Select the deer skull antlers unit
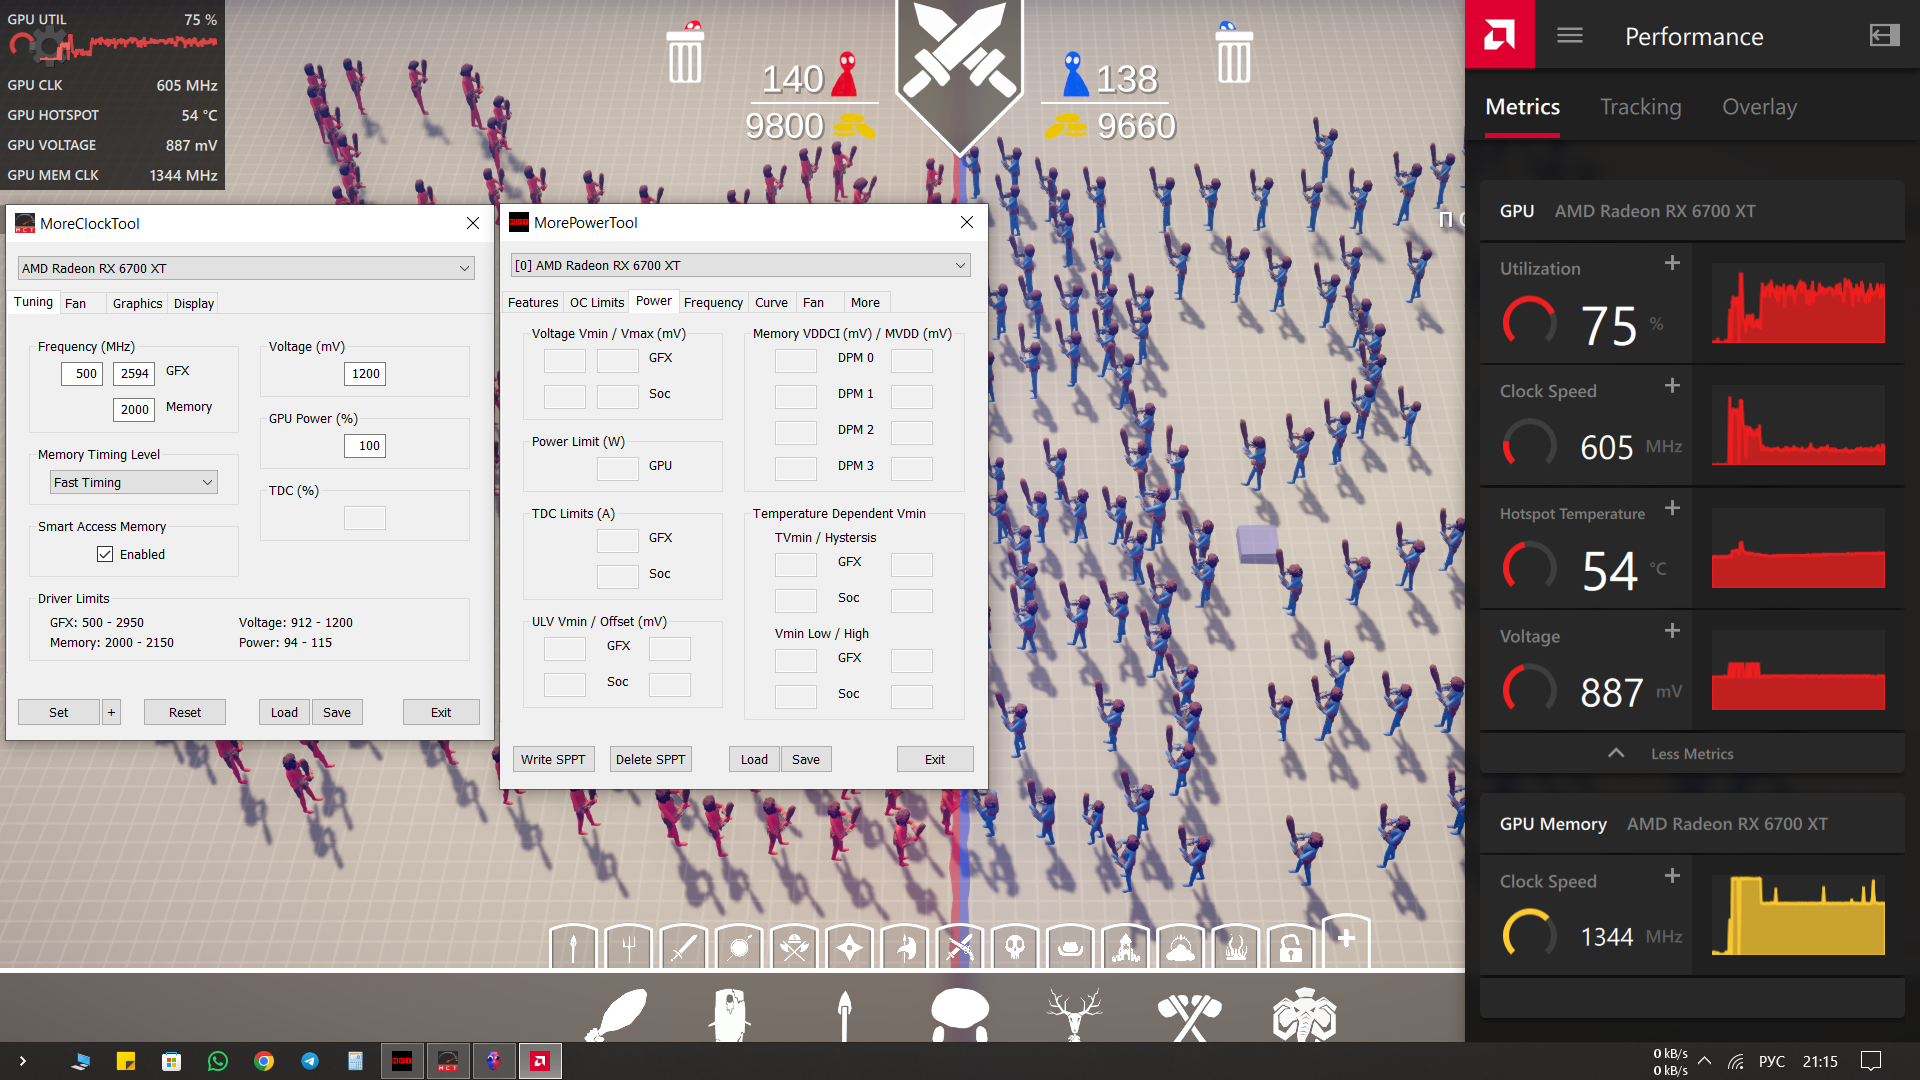This screenshot has width=1920, height=1080. click(1074, 1014)
